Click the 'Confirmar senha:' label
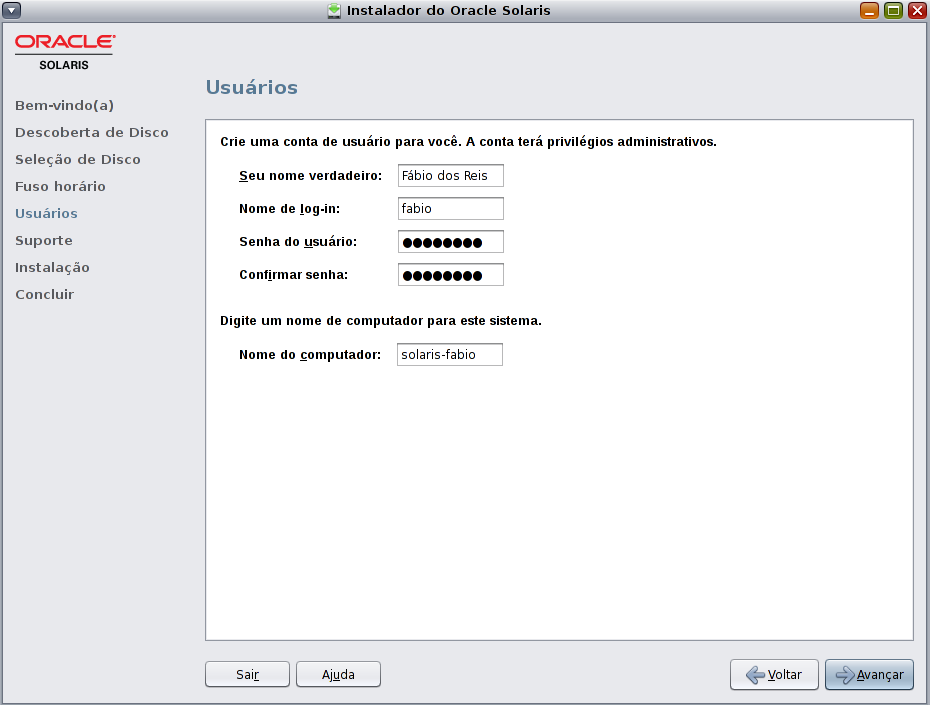 [294, 275]
